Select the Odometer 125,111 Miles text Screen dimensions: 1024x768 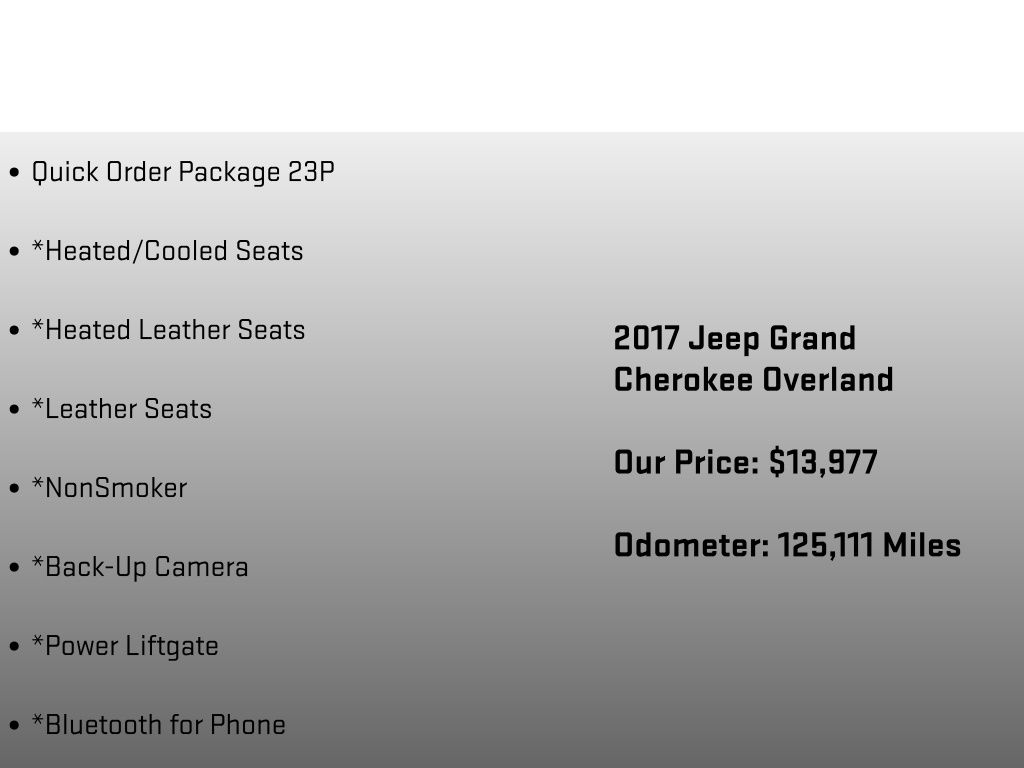point(787,546)
